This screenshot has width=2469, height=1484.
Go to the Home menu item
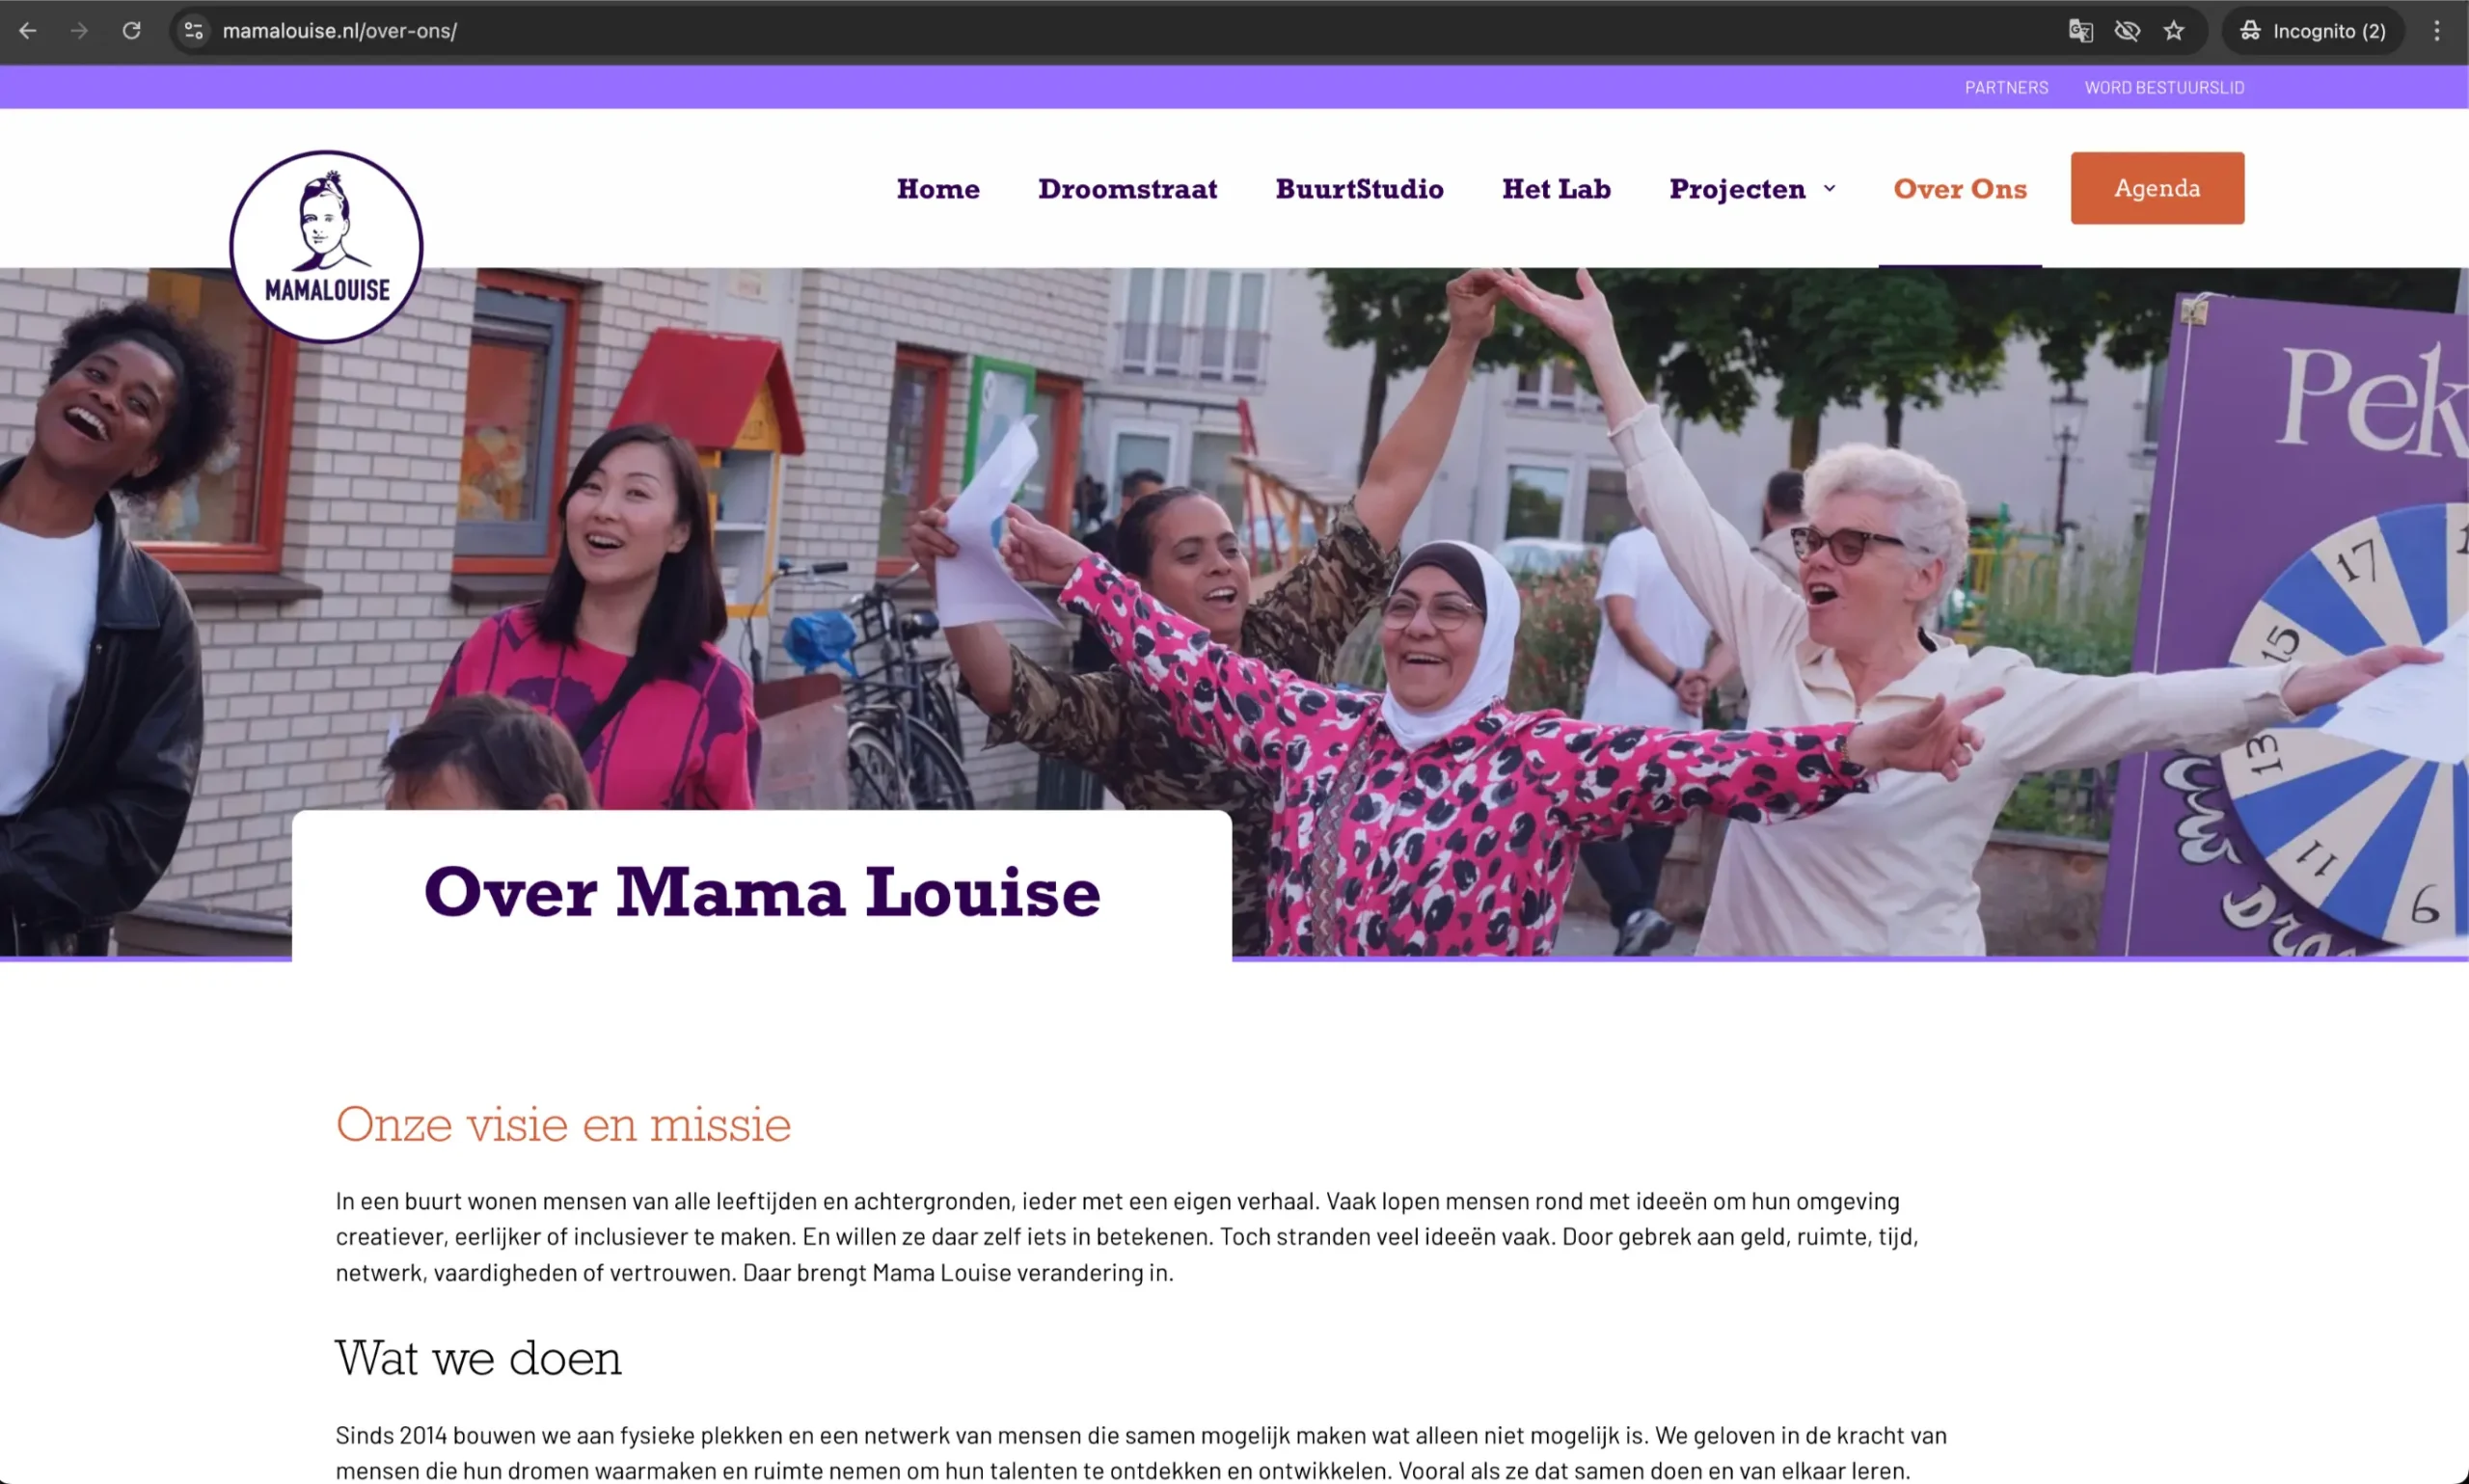pyautogui.click(x=938, y=189)
